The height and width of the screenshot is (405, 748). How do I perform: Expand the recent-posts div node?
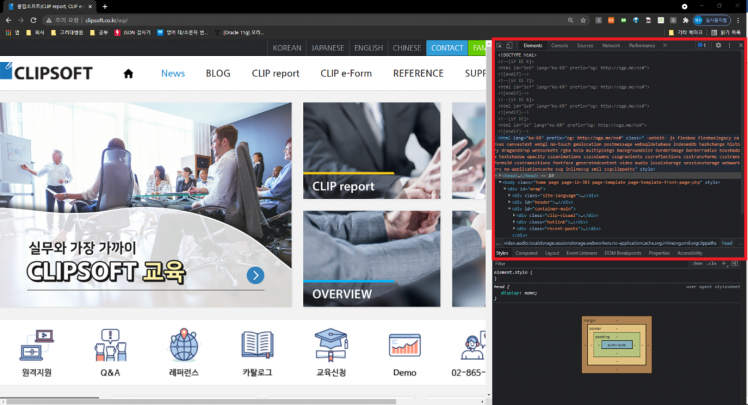click(x=514, y=229)
